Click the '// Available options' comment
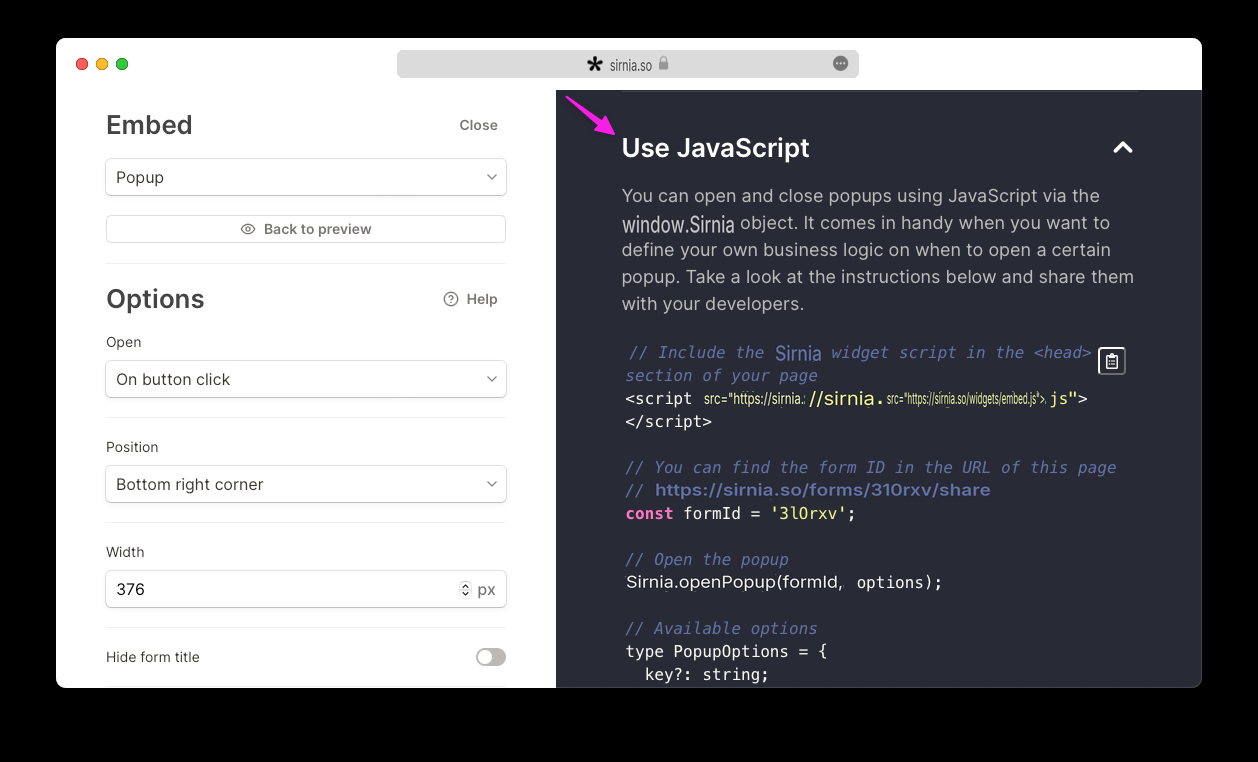Viewport: 1258px width, 762px height. pyautogui.click(x=721, y=628)
